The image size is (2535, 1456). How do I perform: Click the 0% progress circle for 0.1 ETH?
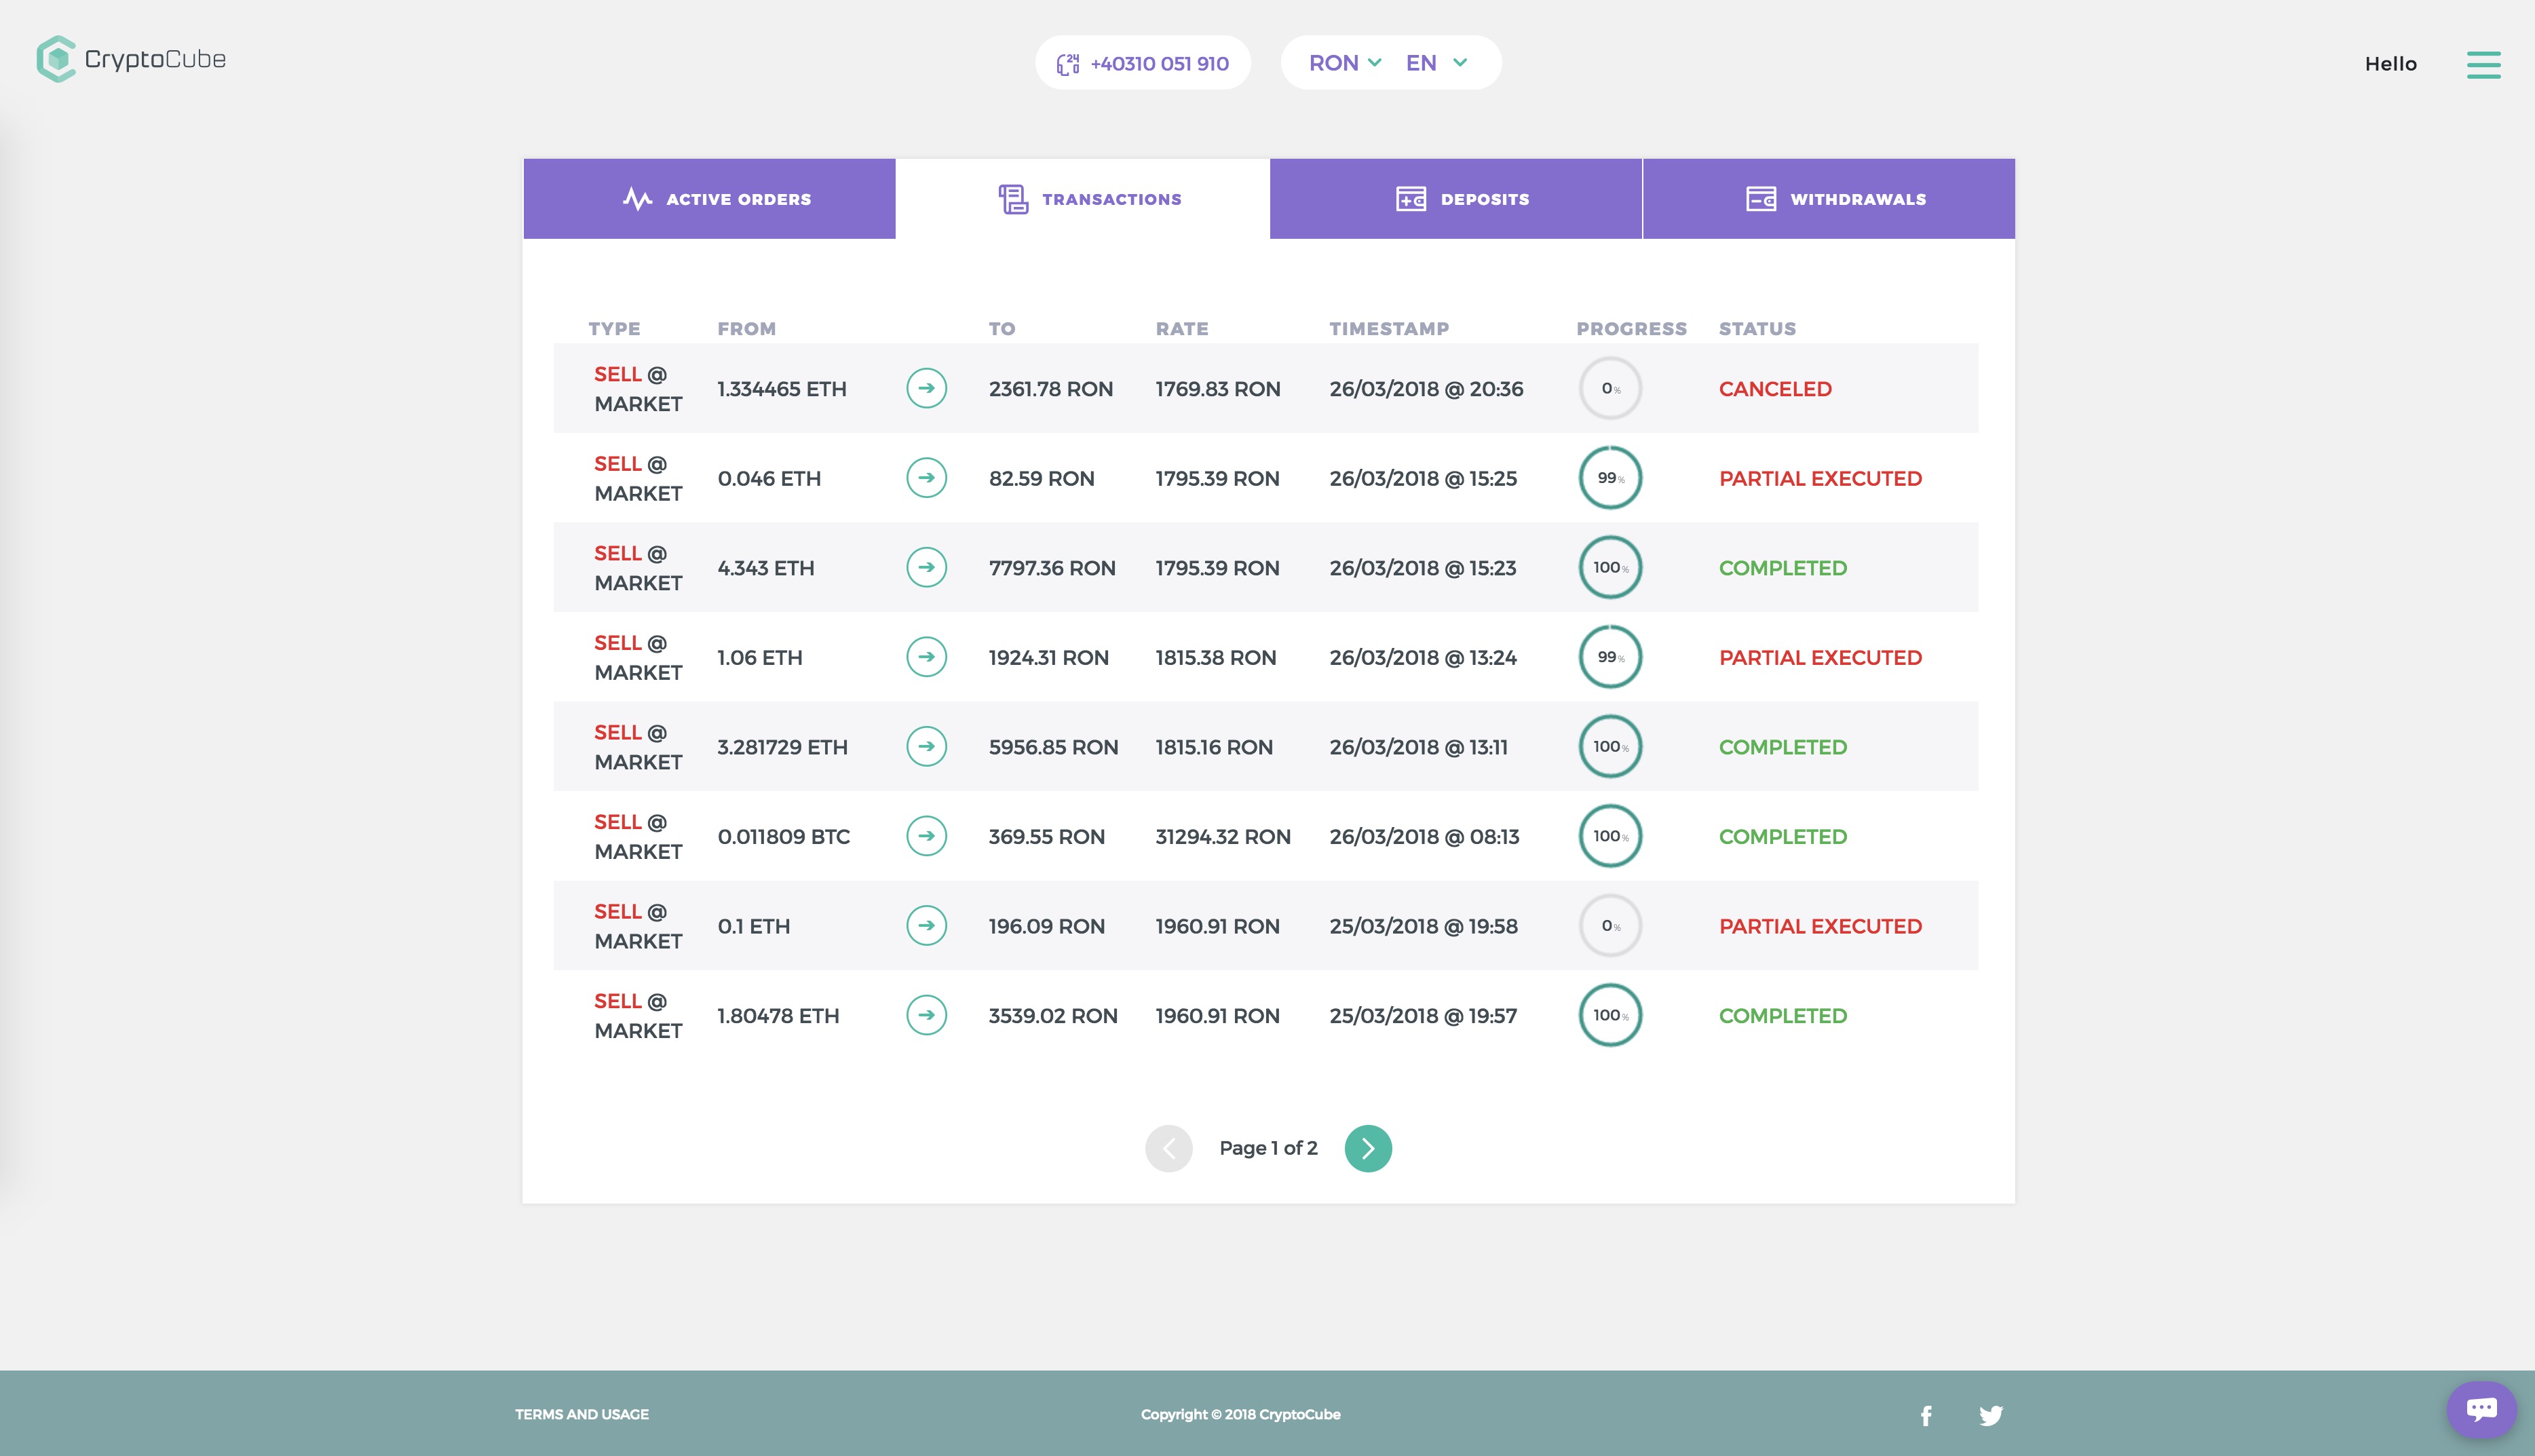(1610, 925)
